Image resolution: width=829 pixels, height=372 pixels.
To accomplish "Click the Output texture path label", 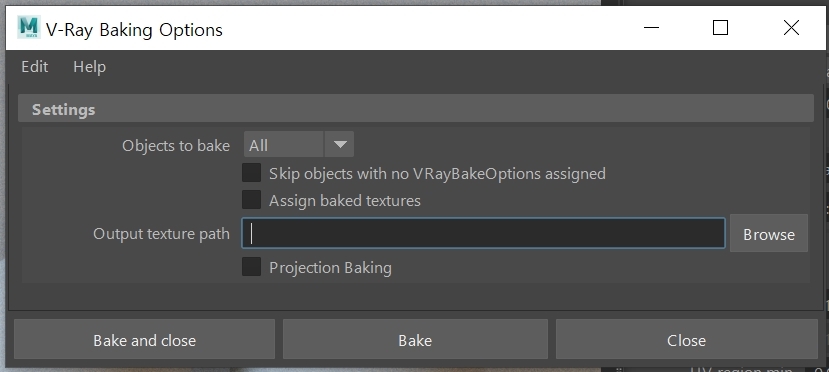I will [161, 234].
